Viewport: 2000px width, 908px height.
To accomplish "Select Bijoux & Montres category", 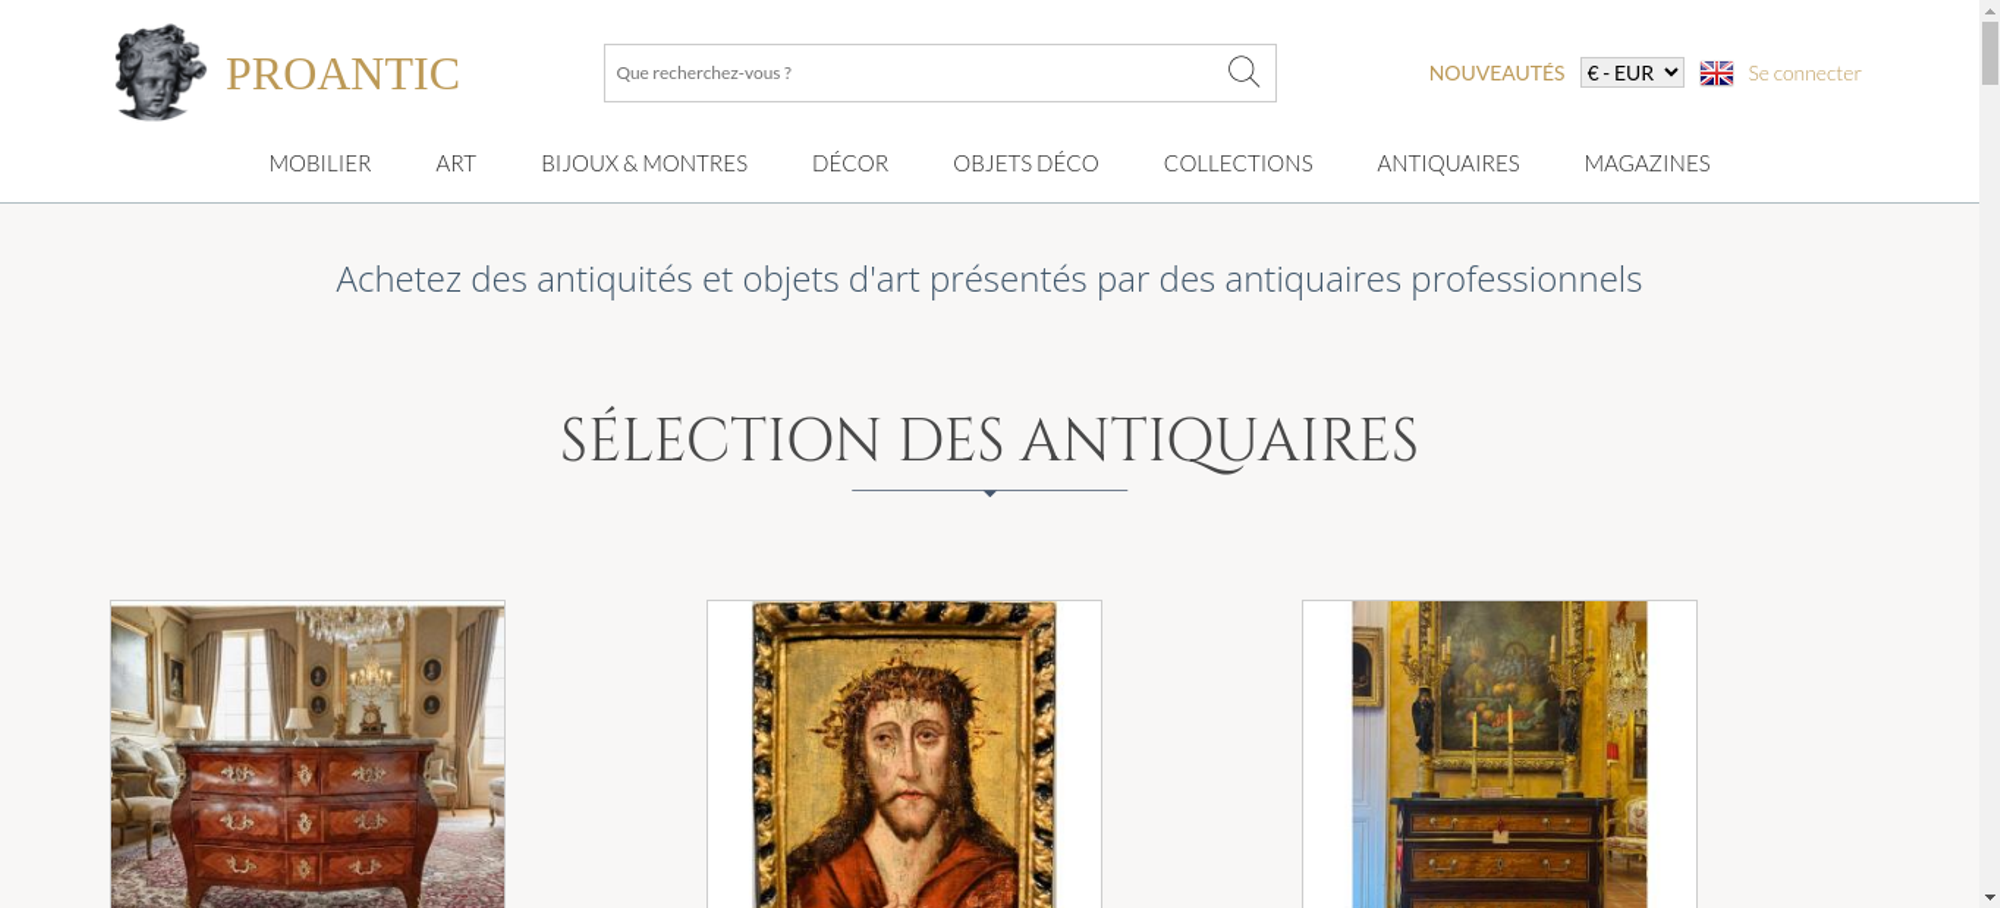I will 644,163.
